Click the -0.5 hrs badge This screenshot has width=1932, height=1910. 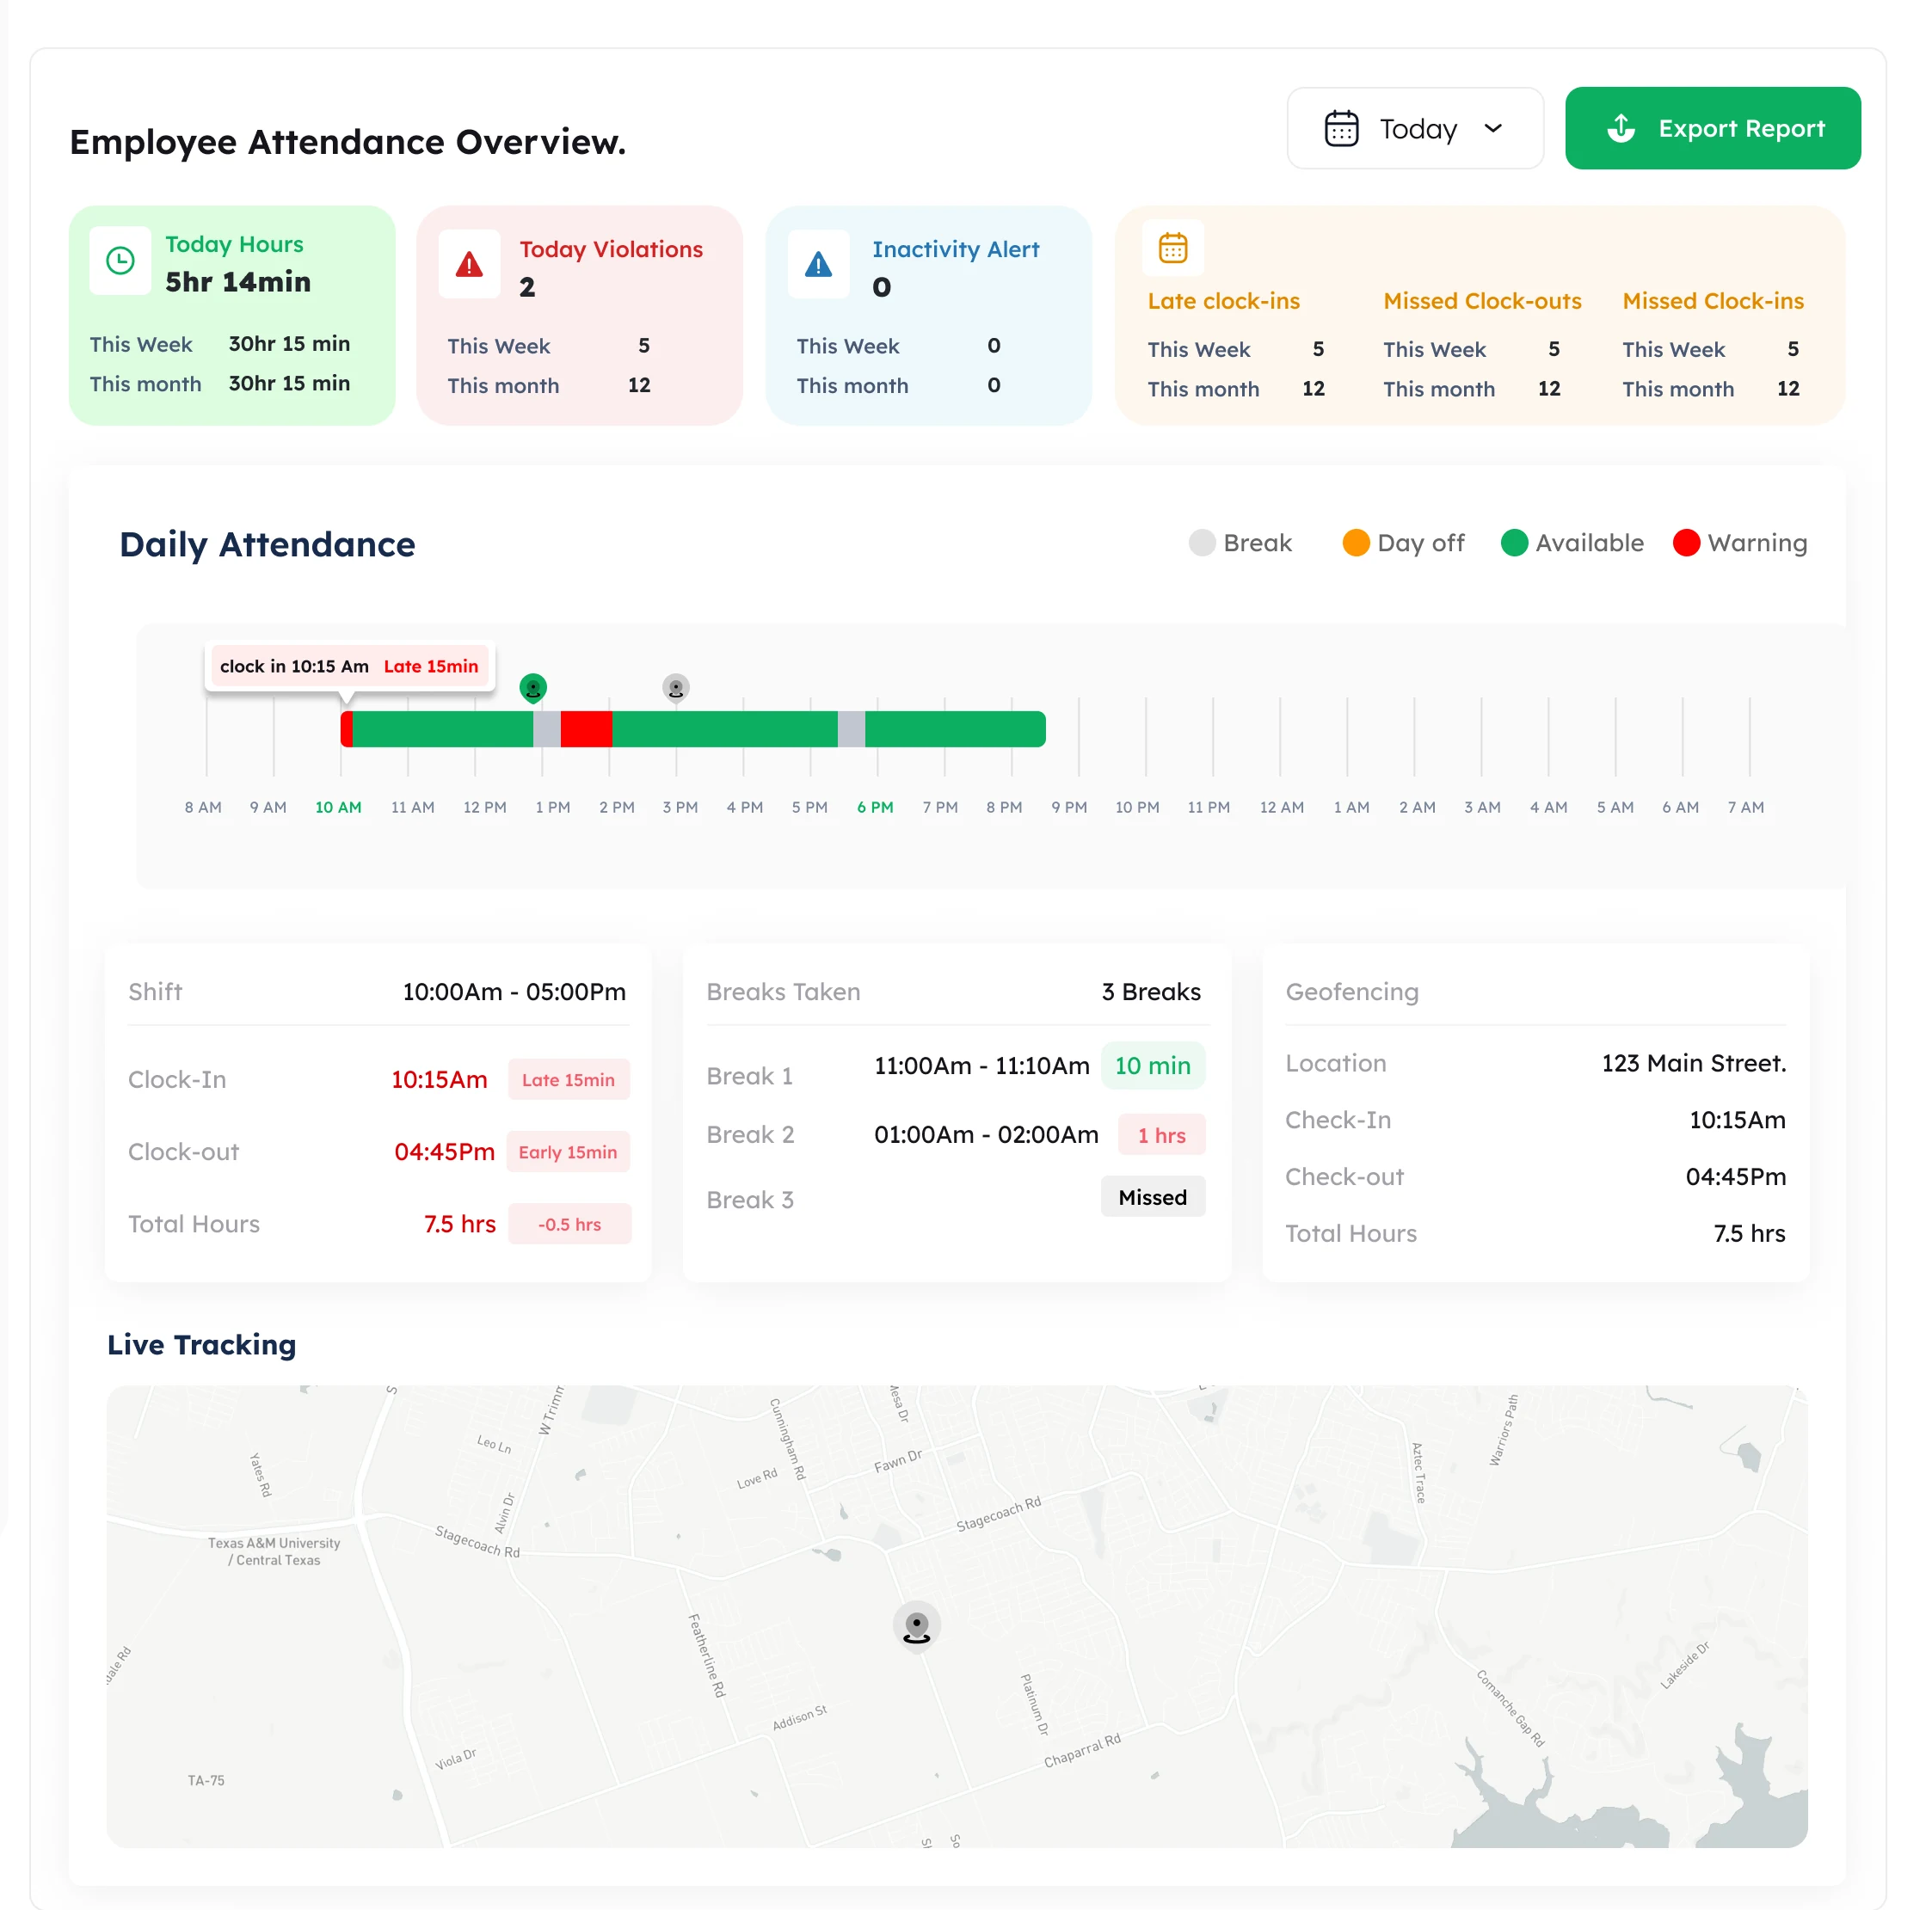click(569, 1224)
